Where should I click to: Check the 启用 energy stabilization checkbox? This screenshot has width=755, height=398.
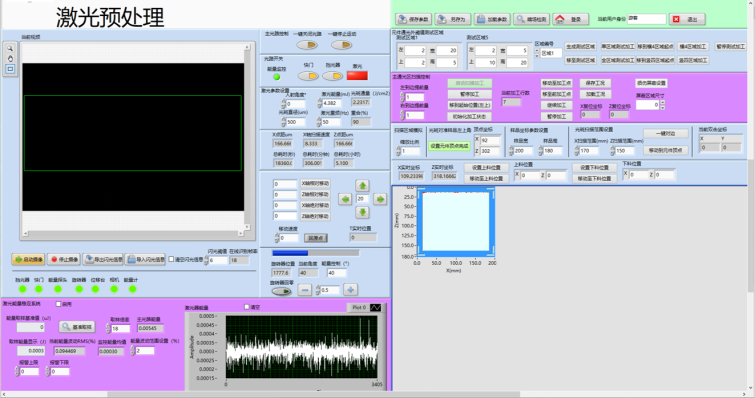[58, 304]
